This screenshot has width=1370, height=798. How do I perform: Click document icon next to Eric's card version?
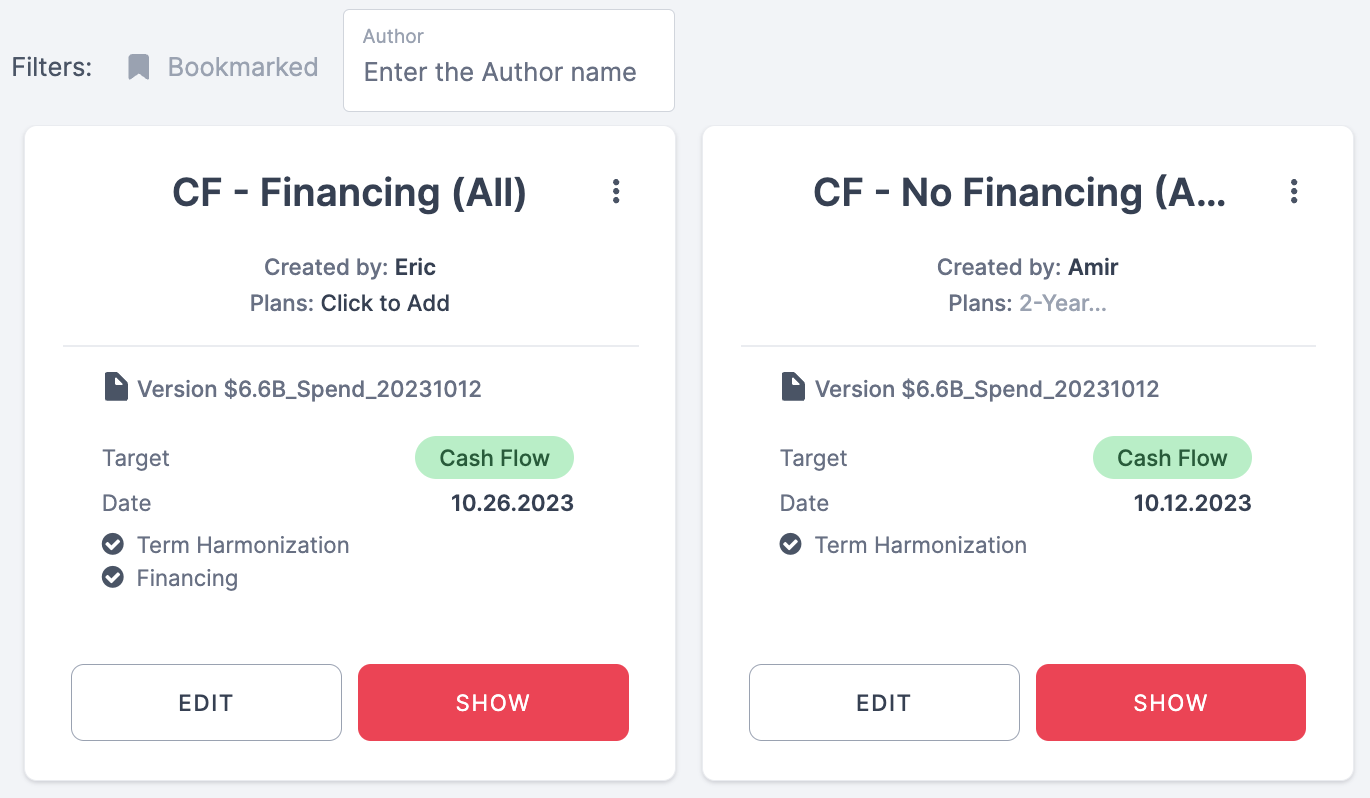[x=116, y=387]
